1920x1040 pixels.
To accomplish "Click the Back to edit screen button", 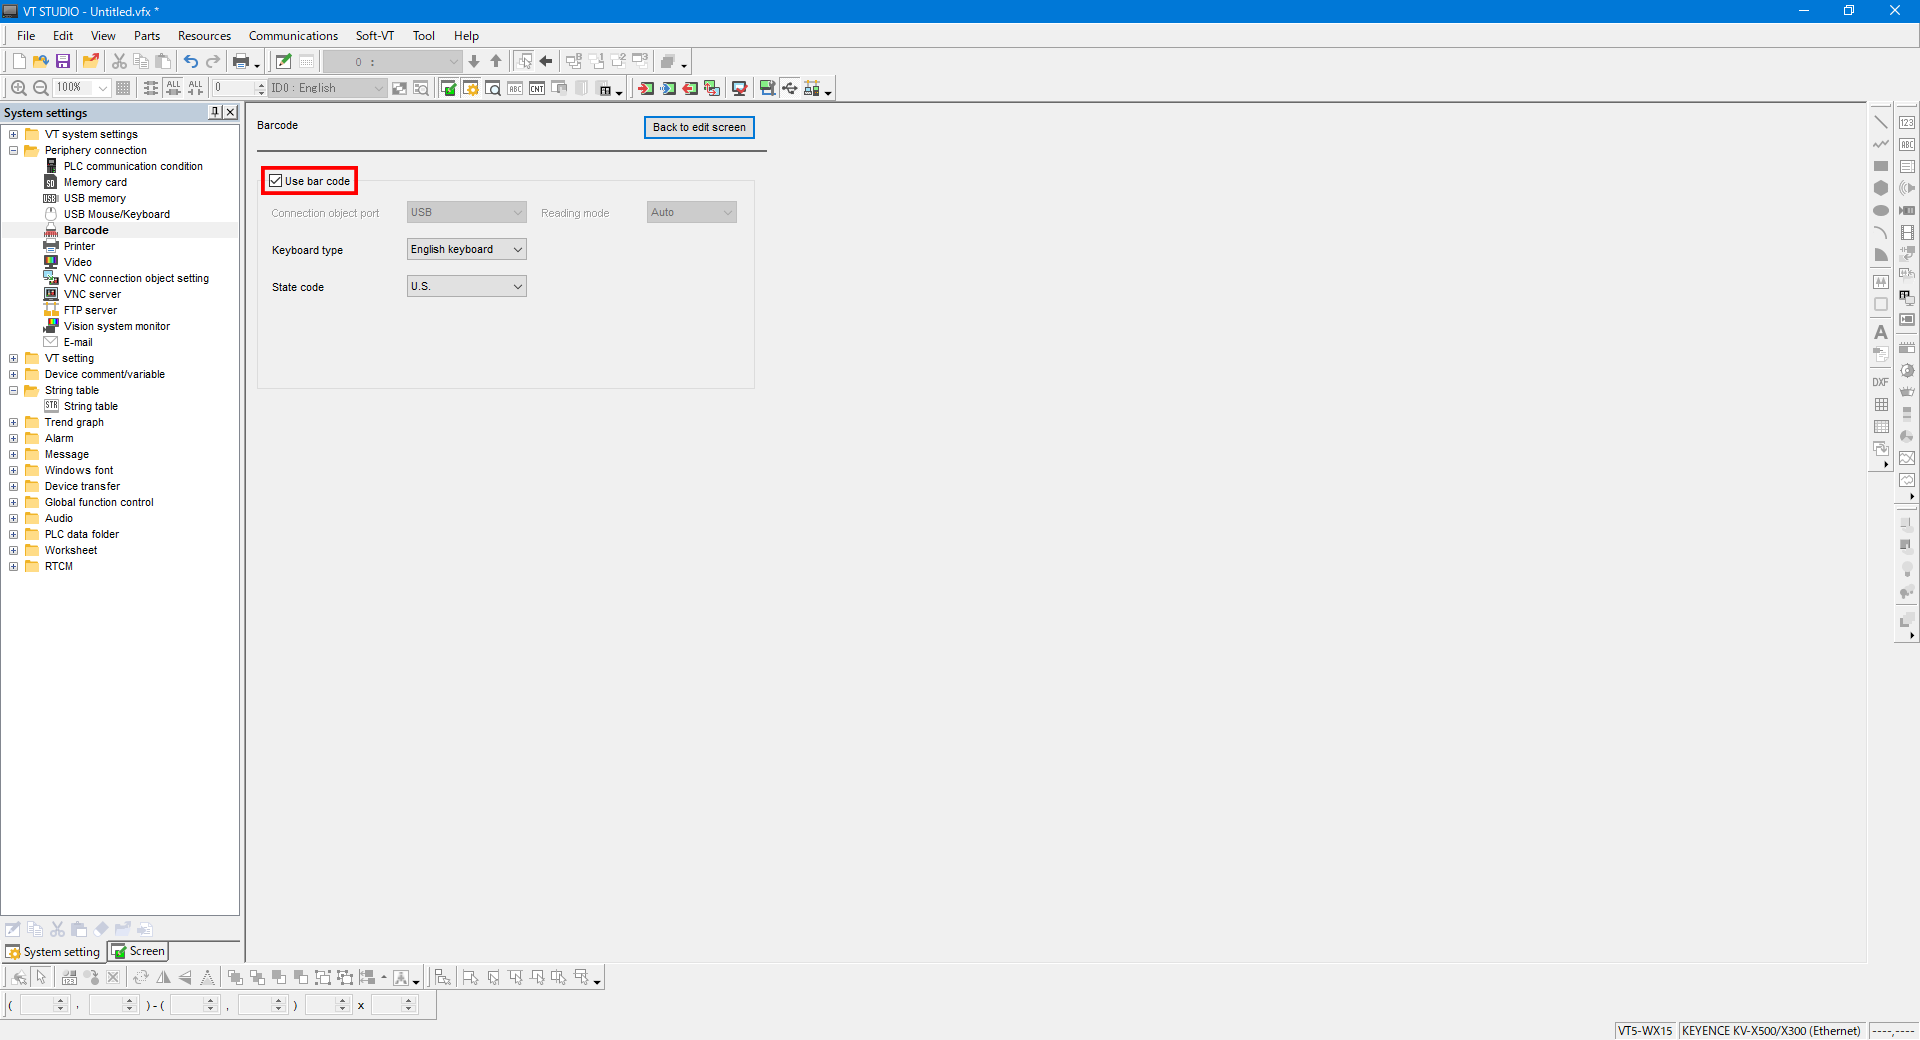I will click(699, 128).
